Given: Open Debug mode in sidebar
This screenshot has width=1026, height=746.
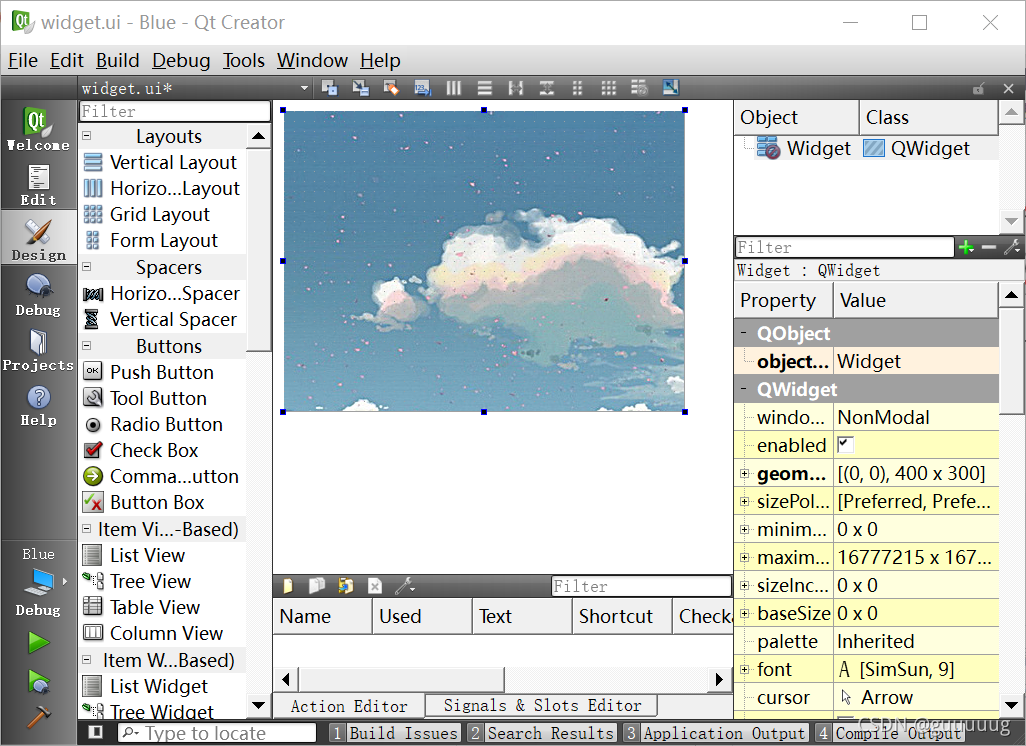Looking at the screenshot, I should pos(38,294).
